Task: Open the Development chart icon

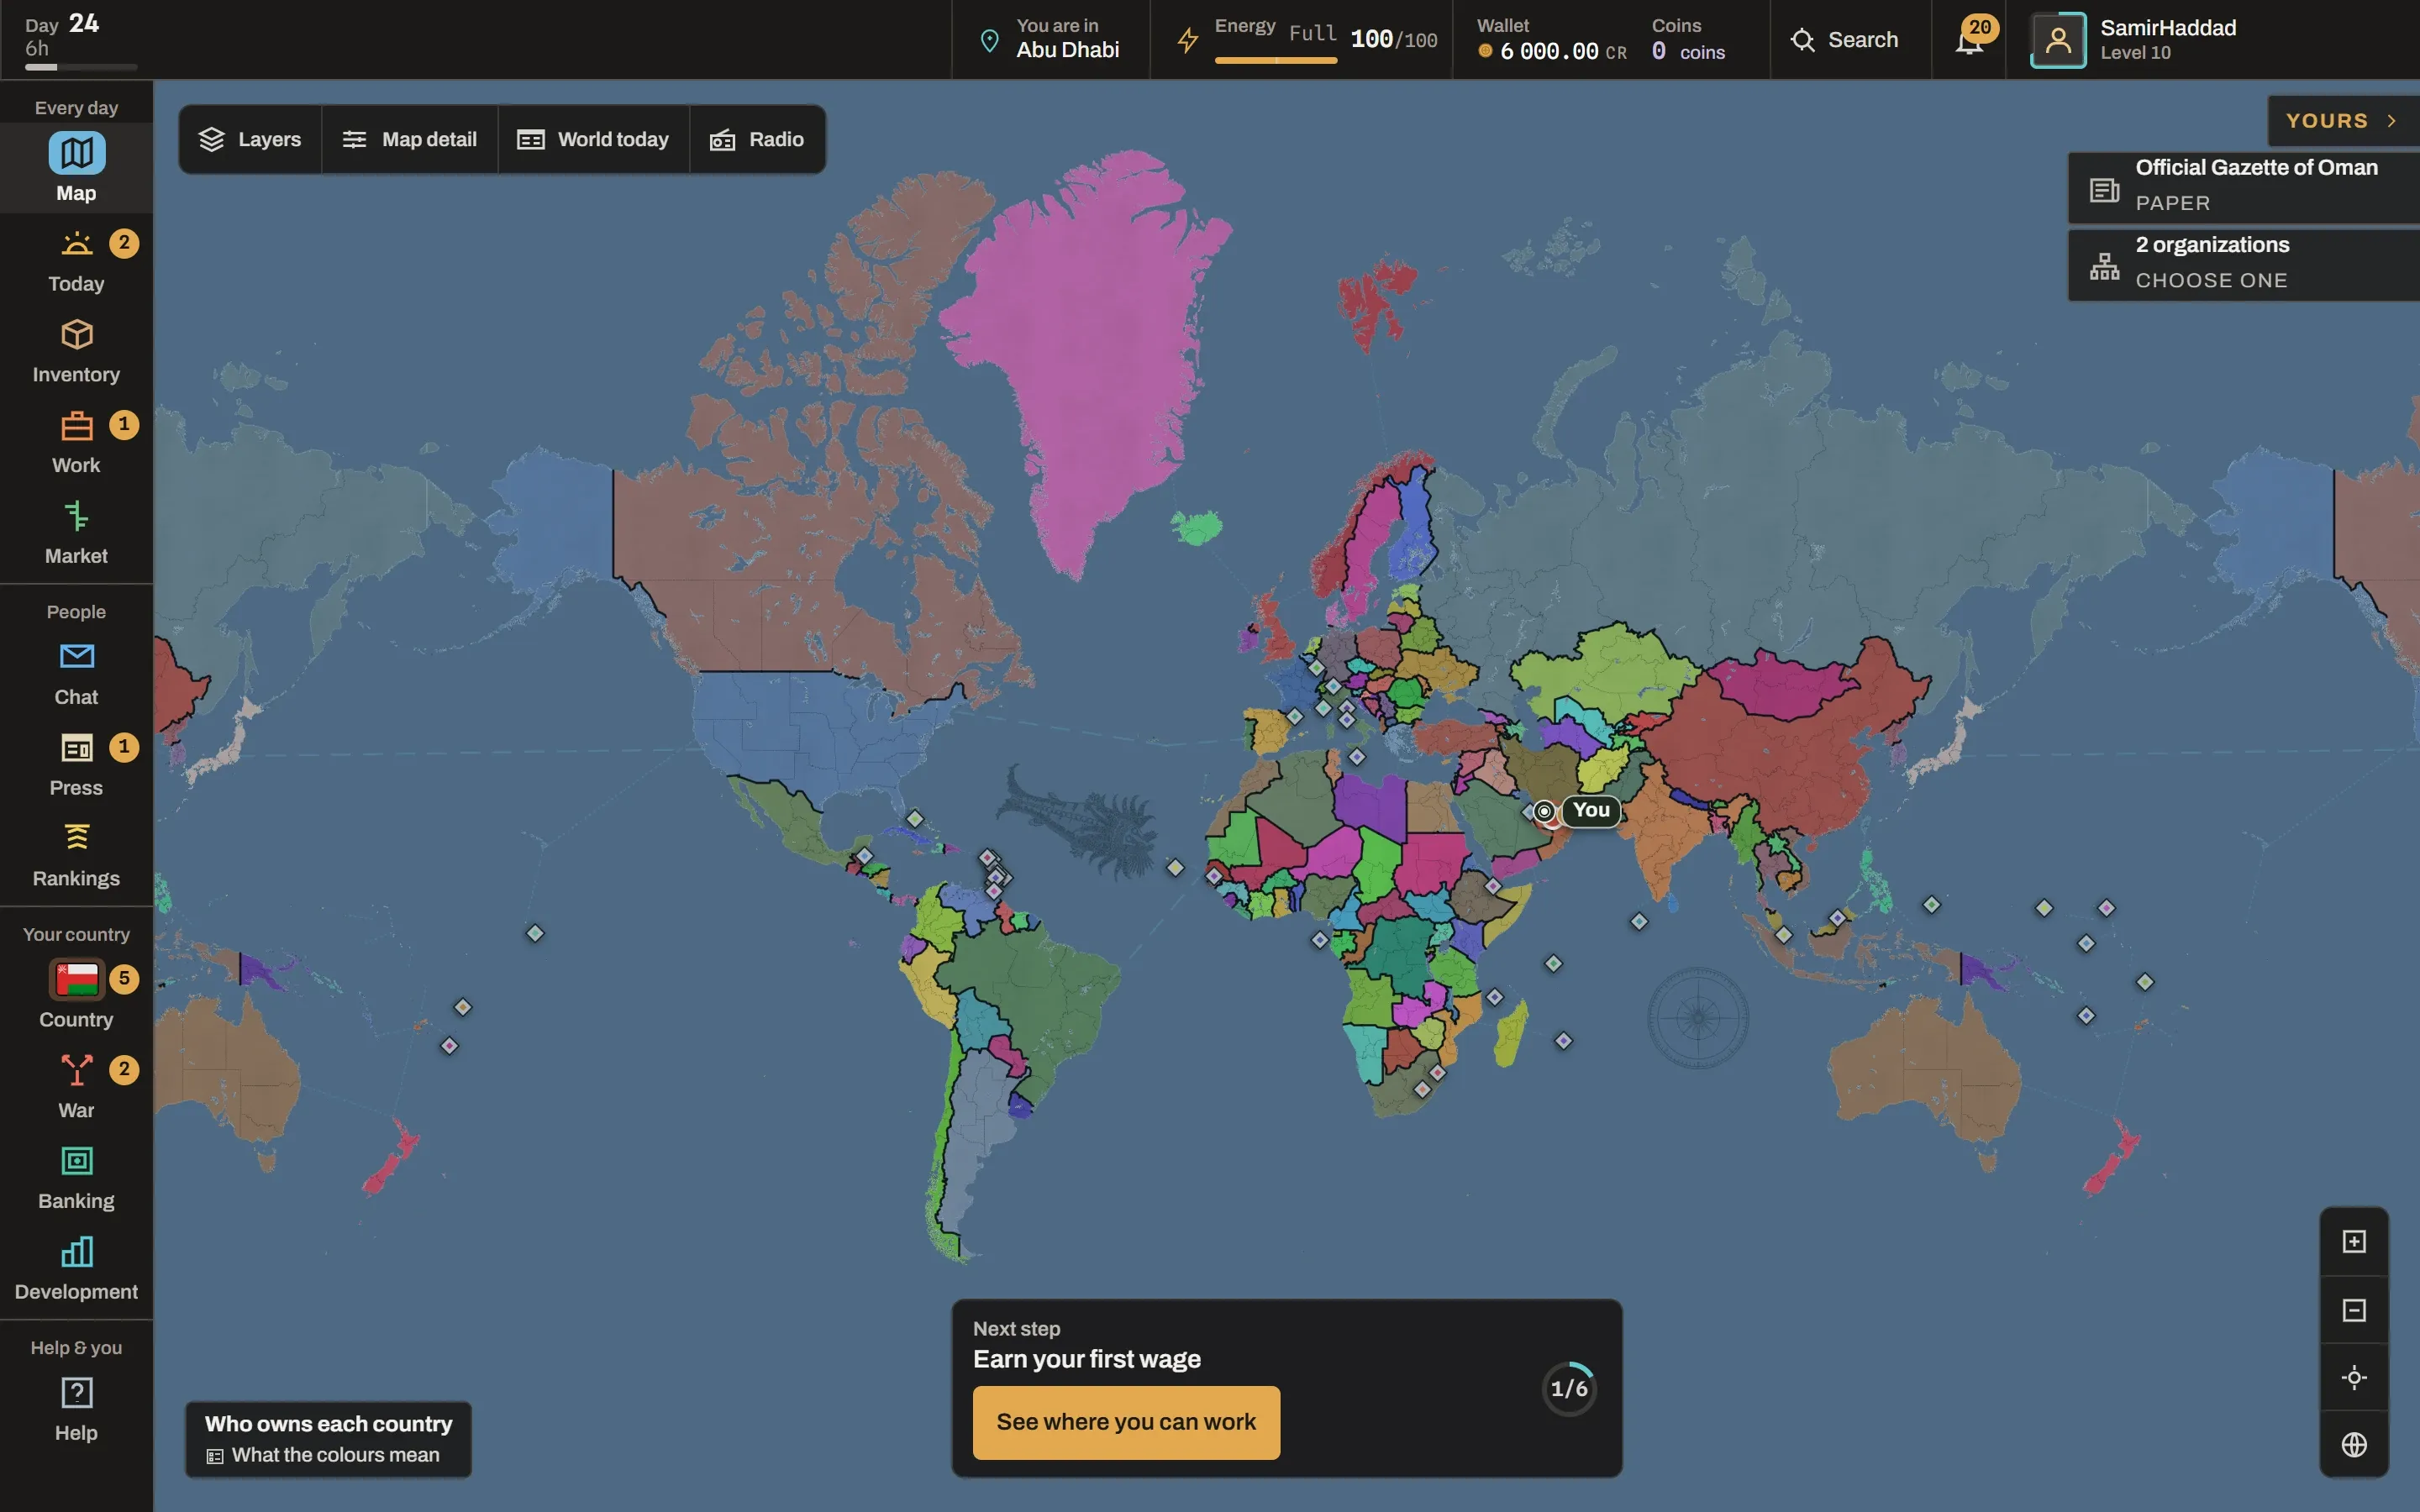Action: [x=76, y=1252]
